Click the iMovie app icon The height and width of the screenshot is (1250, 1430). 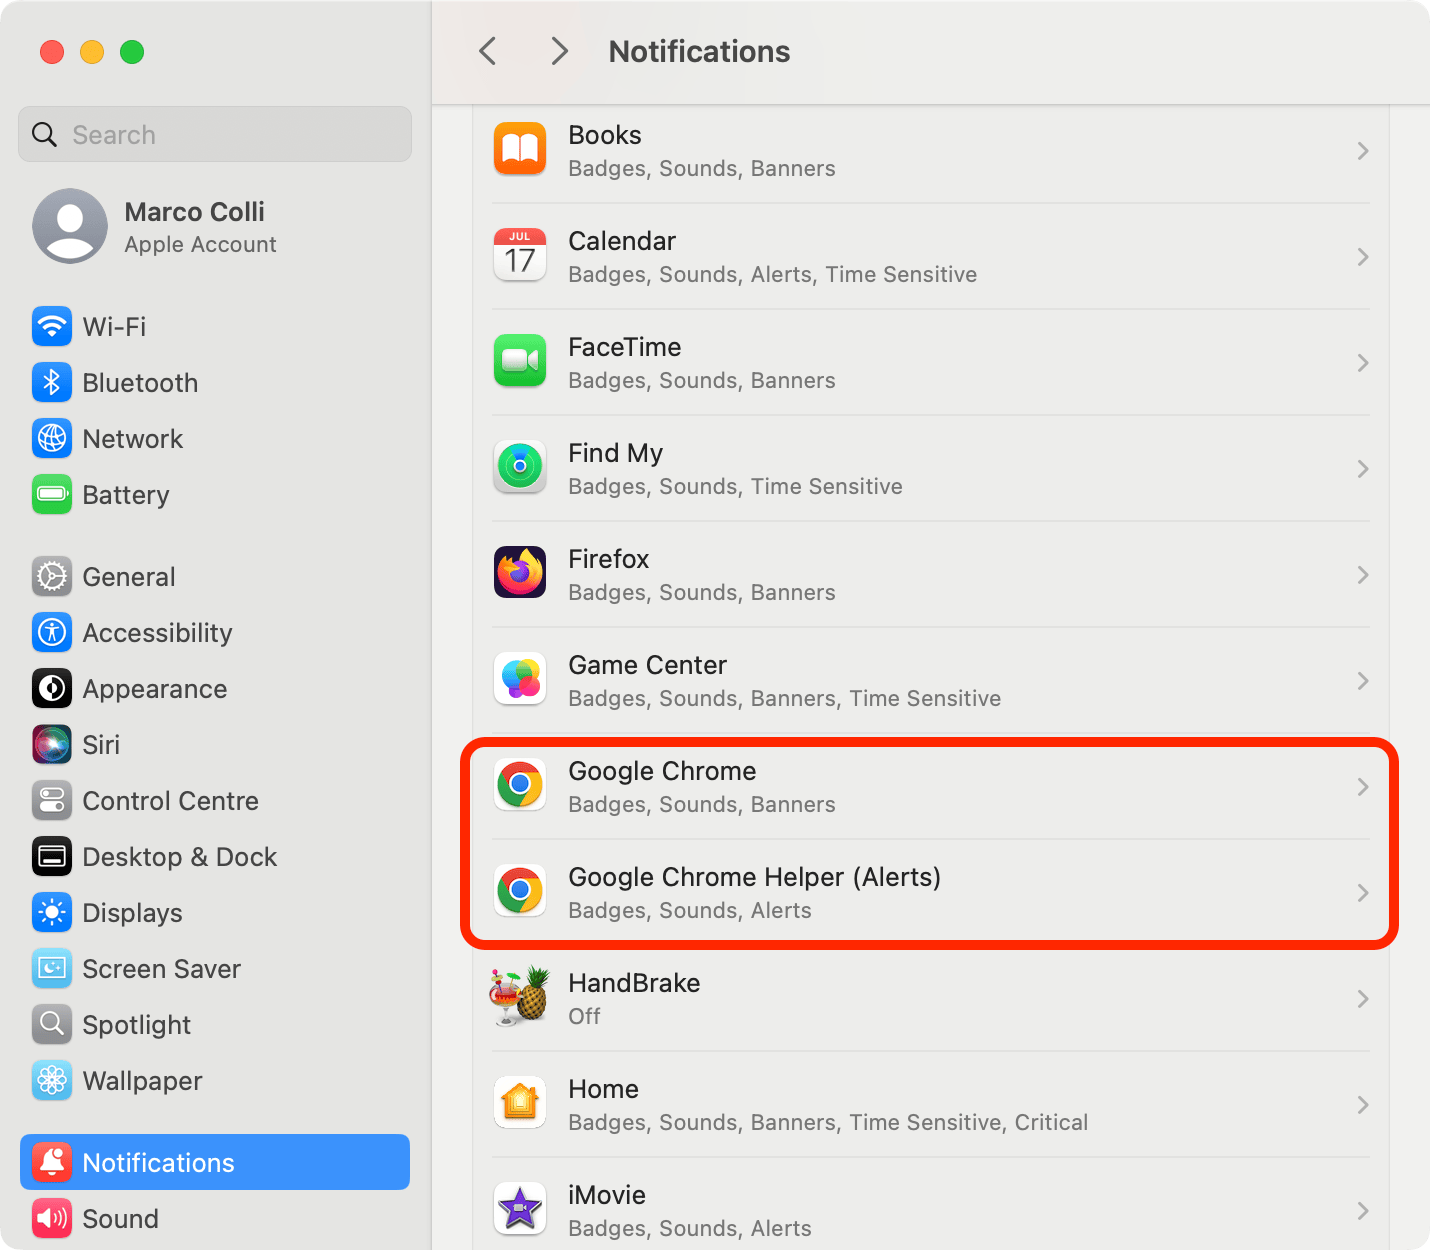click(520, 1209)
